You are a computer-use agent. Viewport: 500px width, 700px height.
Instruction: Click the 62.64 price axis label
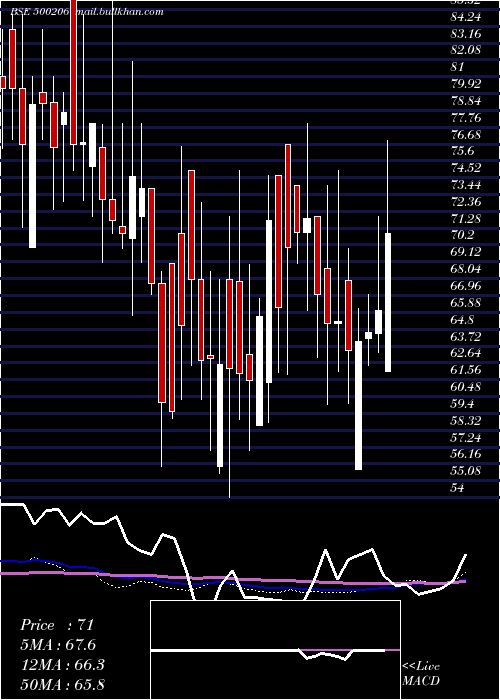pos(466,353)
